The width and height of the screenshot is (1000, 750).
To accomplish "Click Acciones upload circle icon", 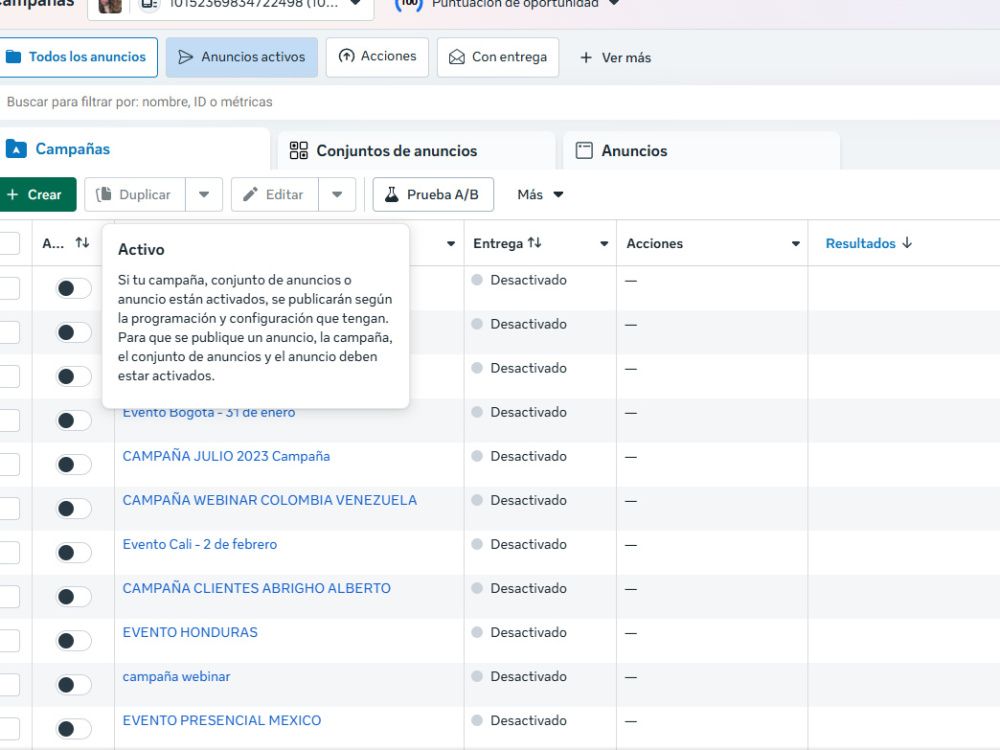I will click(x=346, y=56).
